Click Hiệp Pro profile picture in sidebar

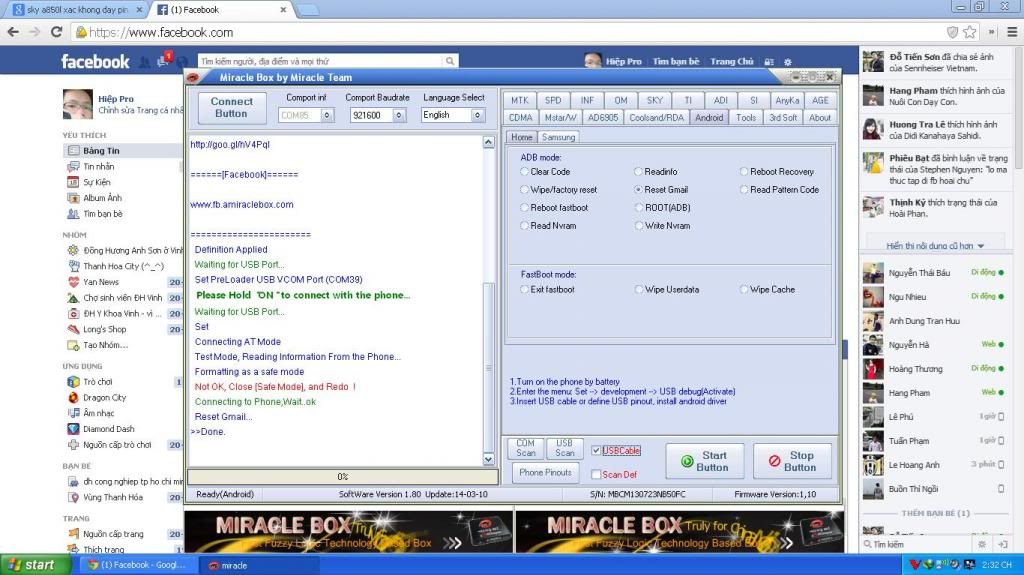click(x=78, y=104)
